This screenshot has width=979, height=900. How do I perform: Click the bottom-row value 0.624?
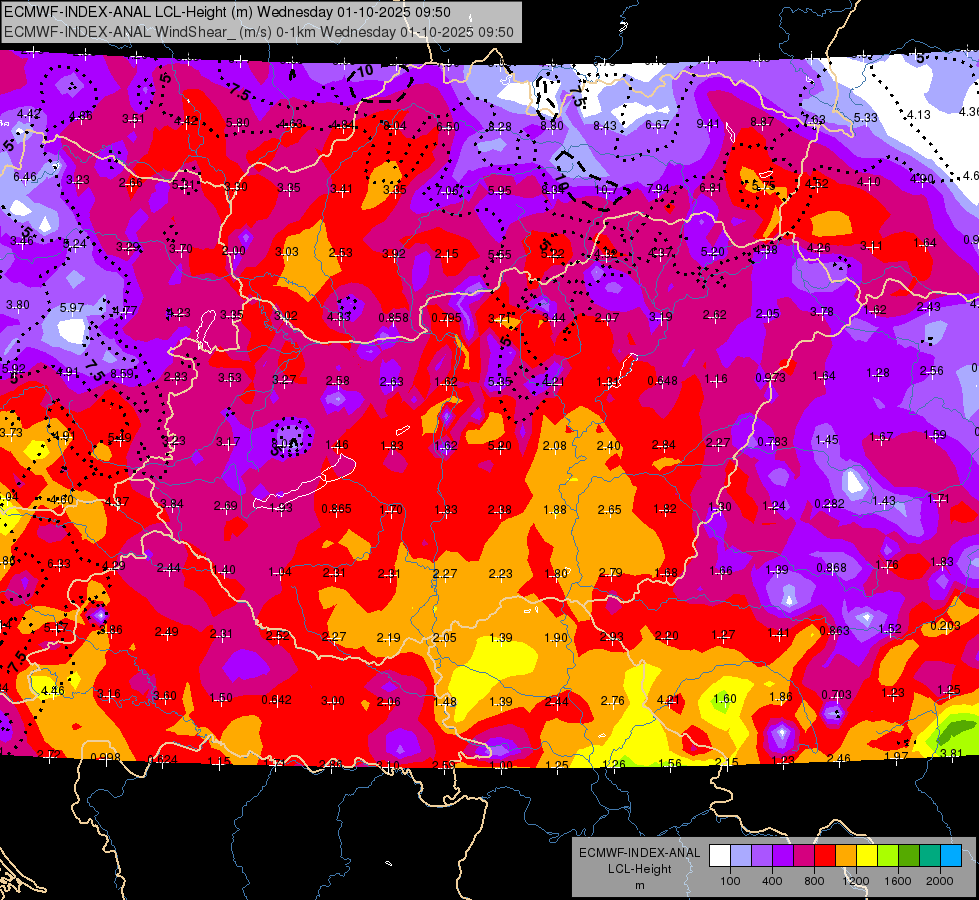coord(162,760)
